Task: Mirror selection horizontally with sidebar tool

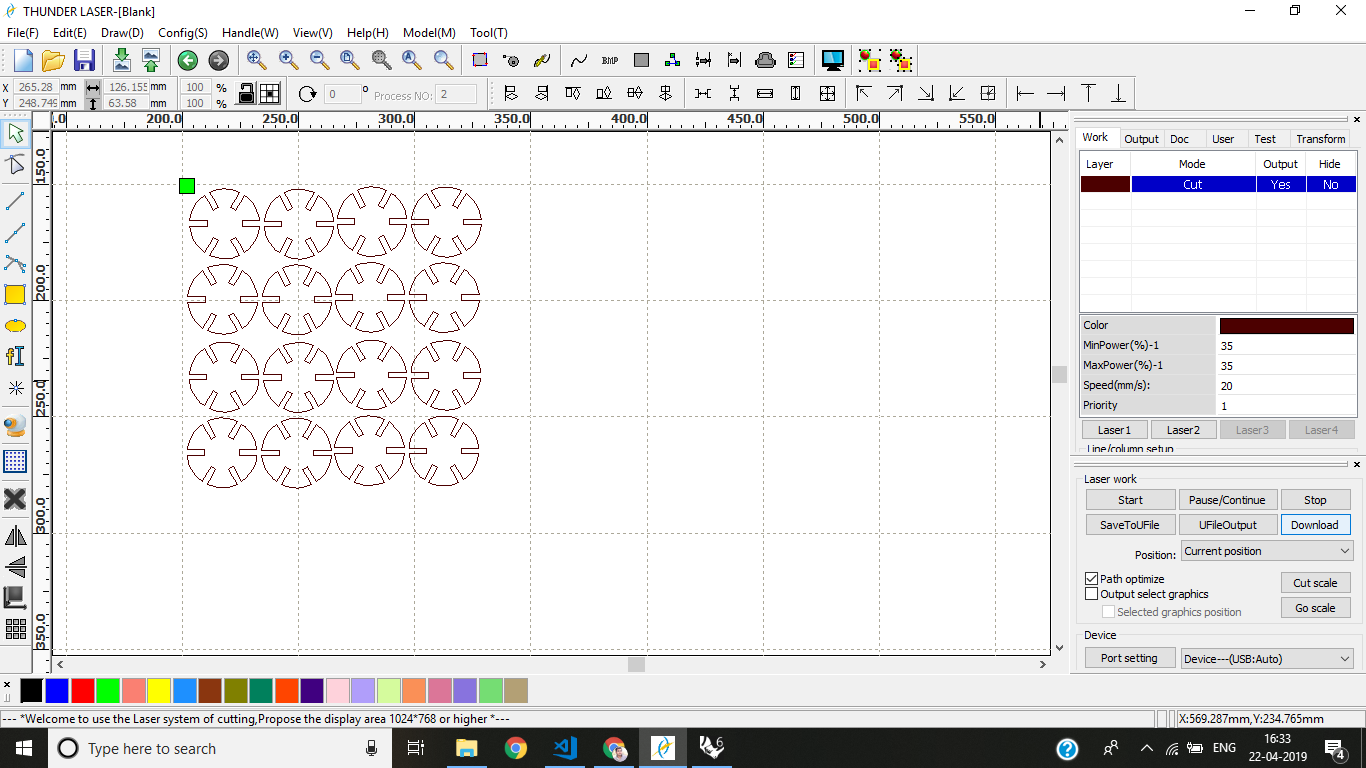Action: click(x=15, y=536)
